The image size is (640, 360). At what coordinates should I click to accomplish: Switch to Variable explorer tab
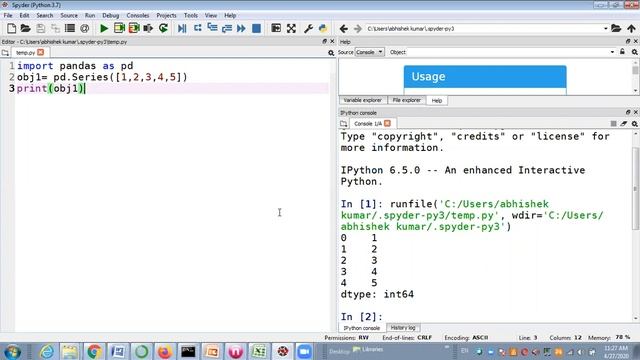(x=362, y=100)
